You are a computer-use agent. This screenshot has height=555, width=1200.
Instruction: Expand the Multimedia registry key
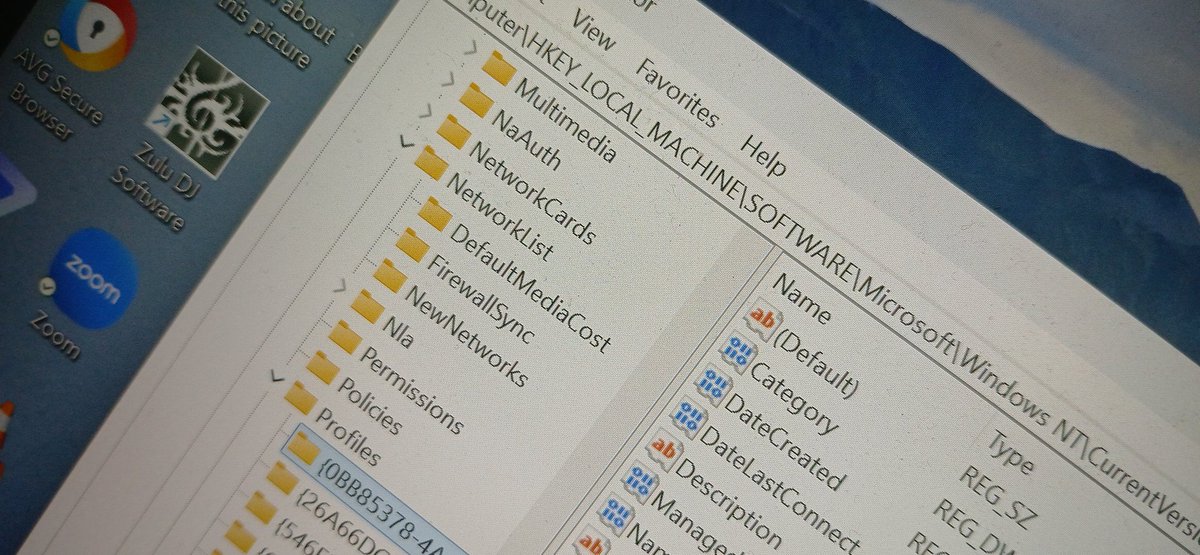pyautogui.click(x=473, y=46)
